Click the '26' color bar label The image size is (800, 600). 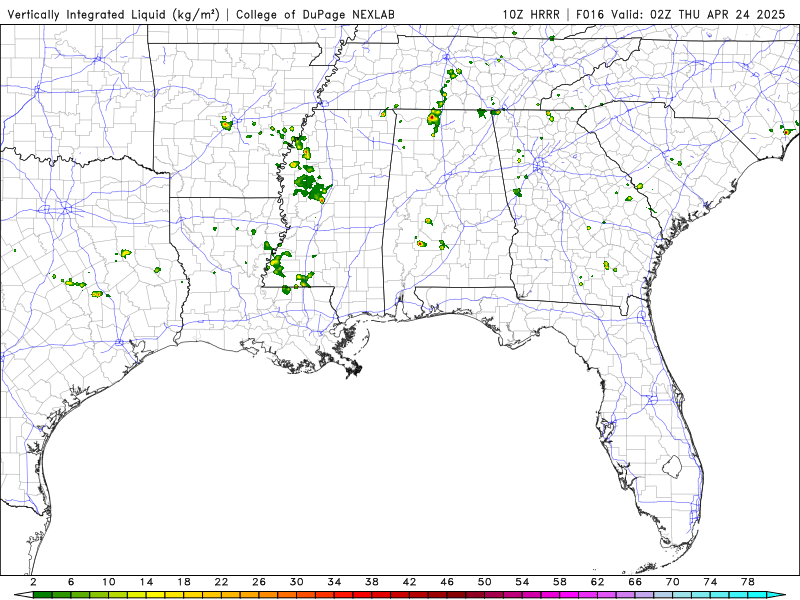point(259,582)
